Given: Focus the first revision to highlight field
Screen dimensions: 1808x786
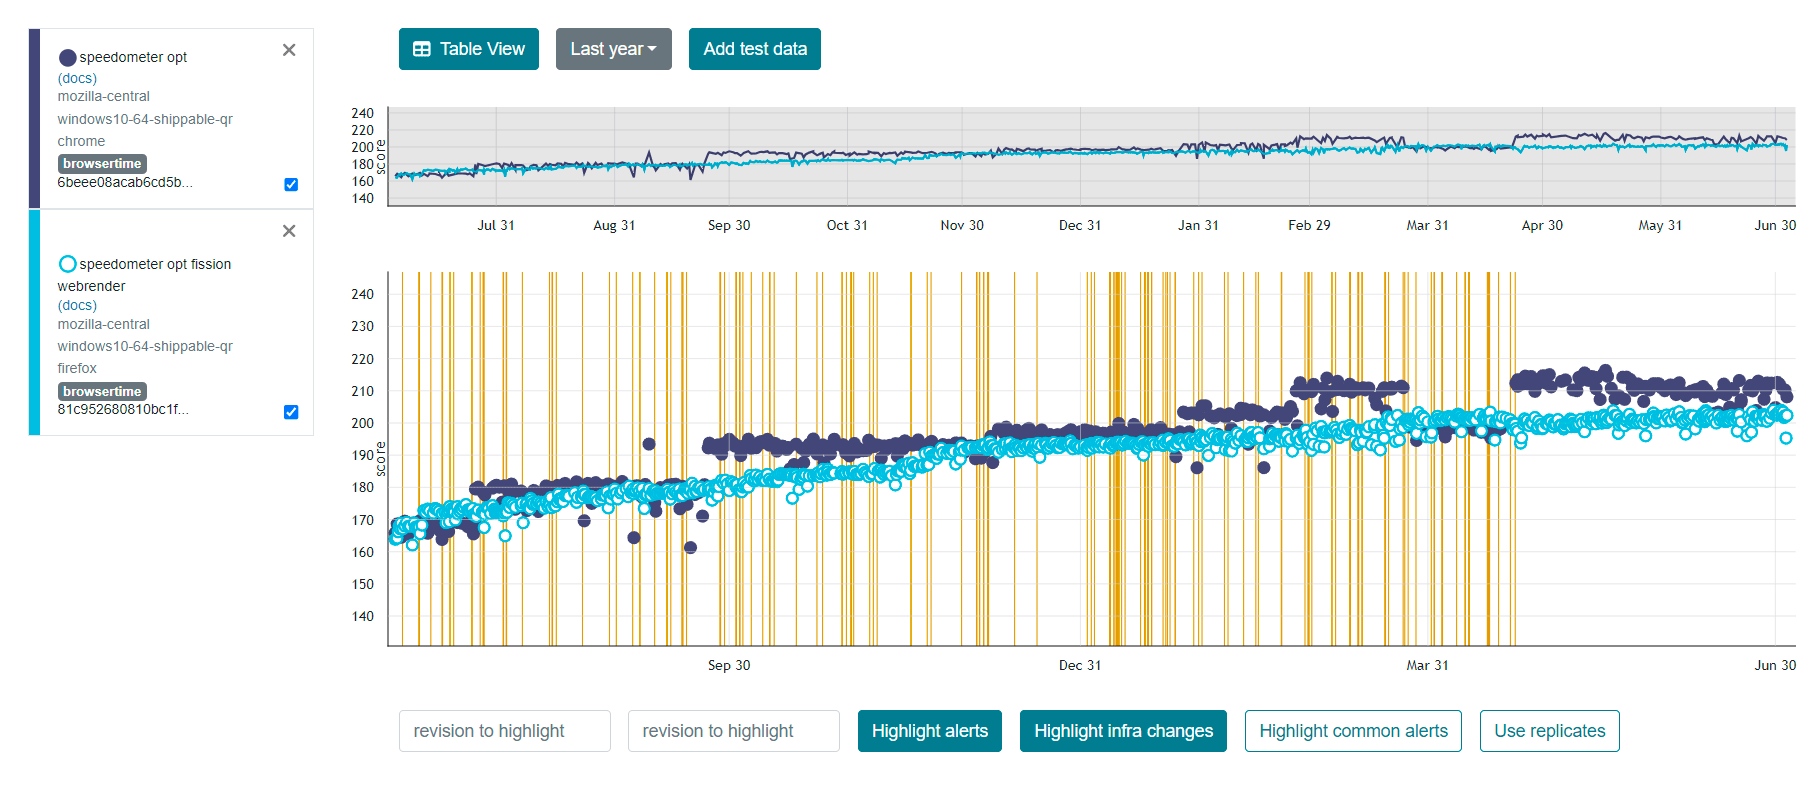Looking at the screenshot, I should 504,731.
